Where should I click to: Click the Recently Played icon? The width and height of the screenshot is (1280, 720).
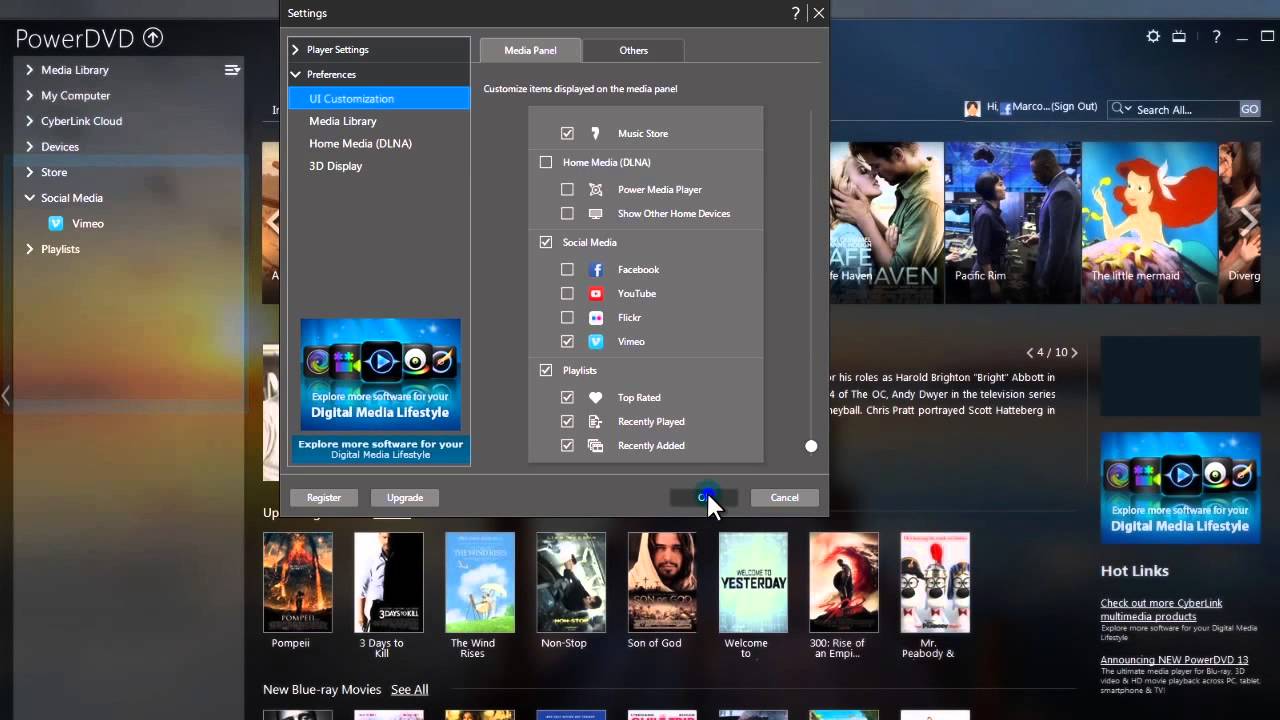[x=596, y=421]
